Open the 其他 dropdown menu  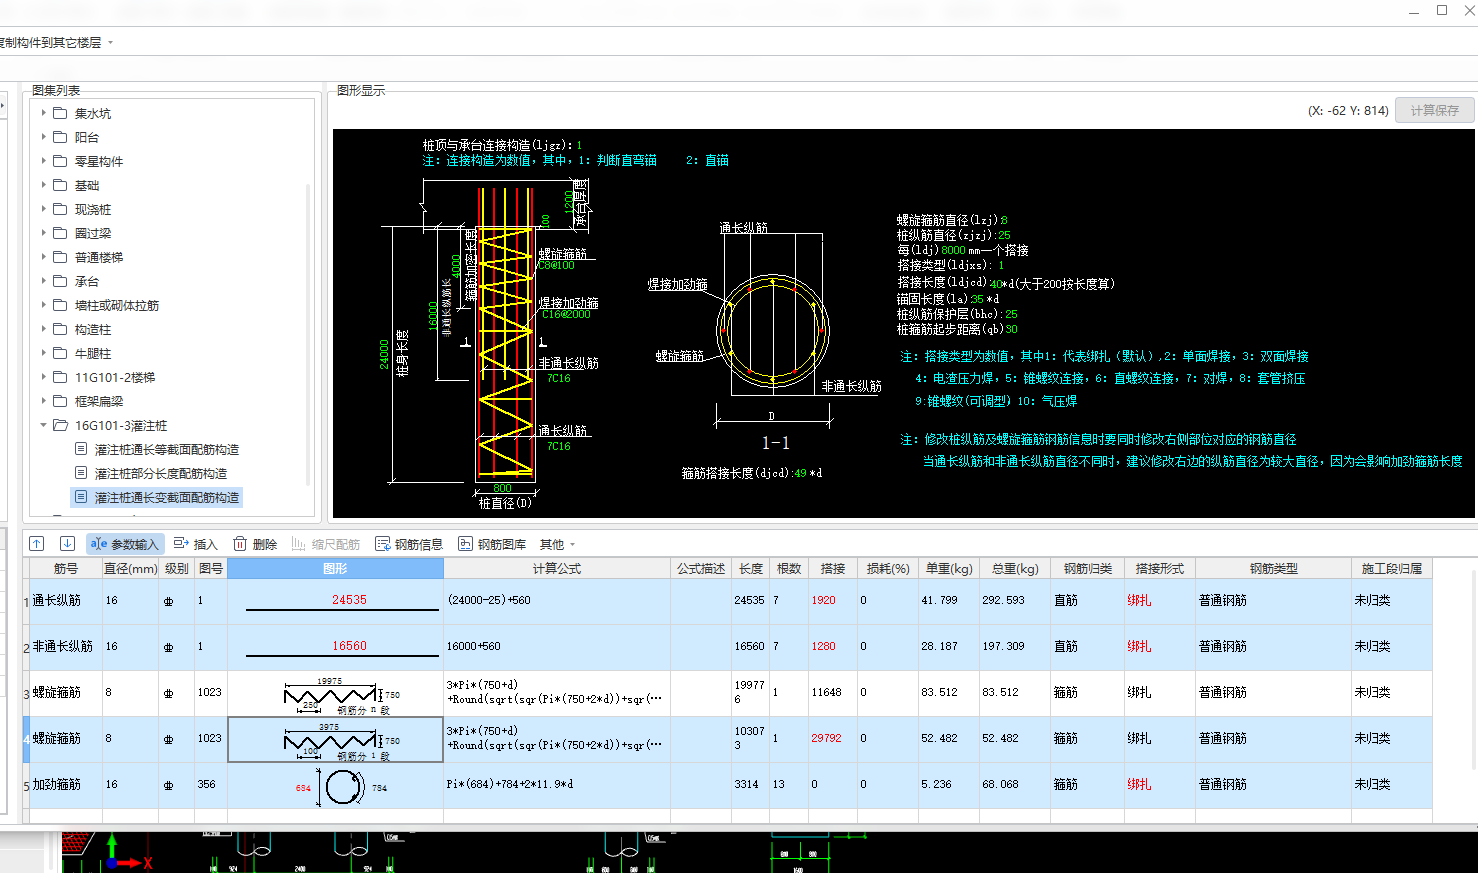(557, 544)
